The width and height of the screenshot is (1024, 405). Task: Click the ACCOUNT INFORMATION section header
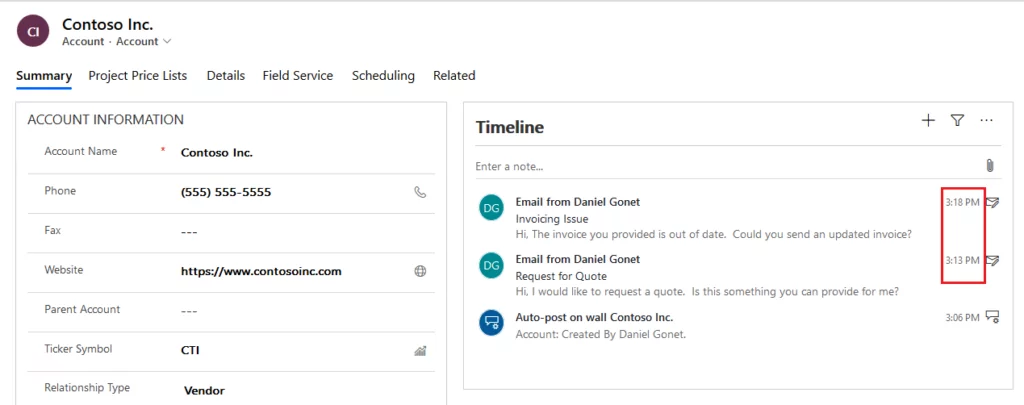click(x=106, y=120)
